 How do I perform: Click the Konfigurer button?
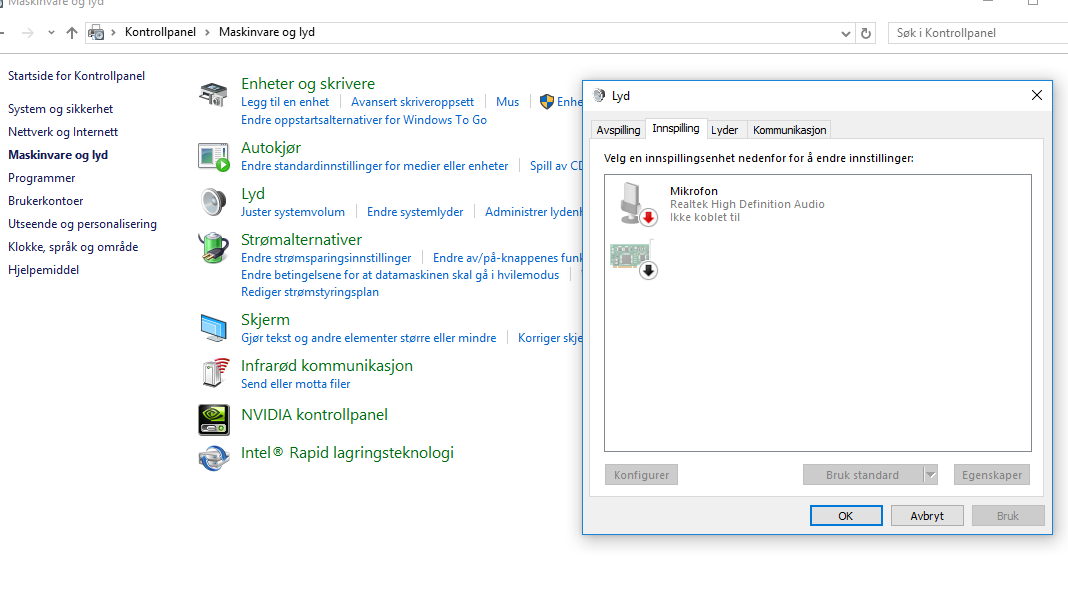pos(642,475)
